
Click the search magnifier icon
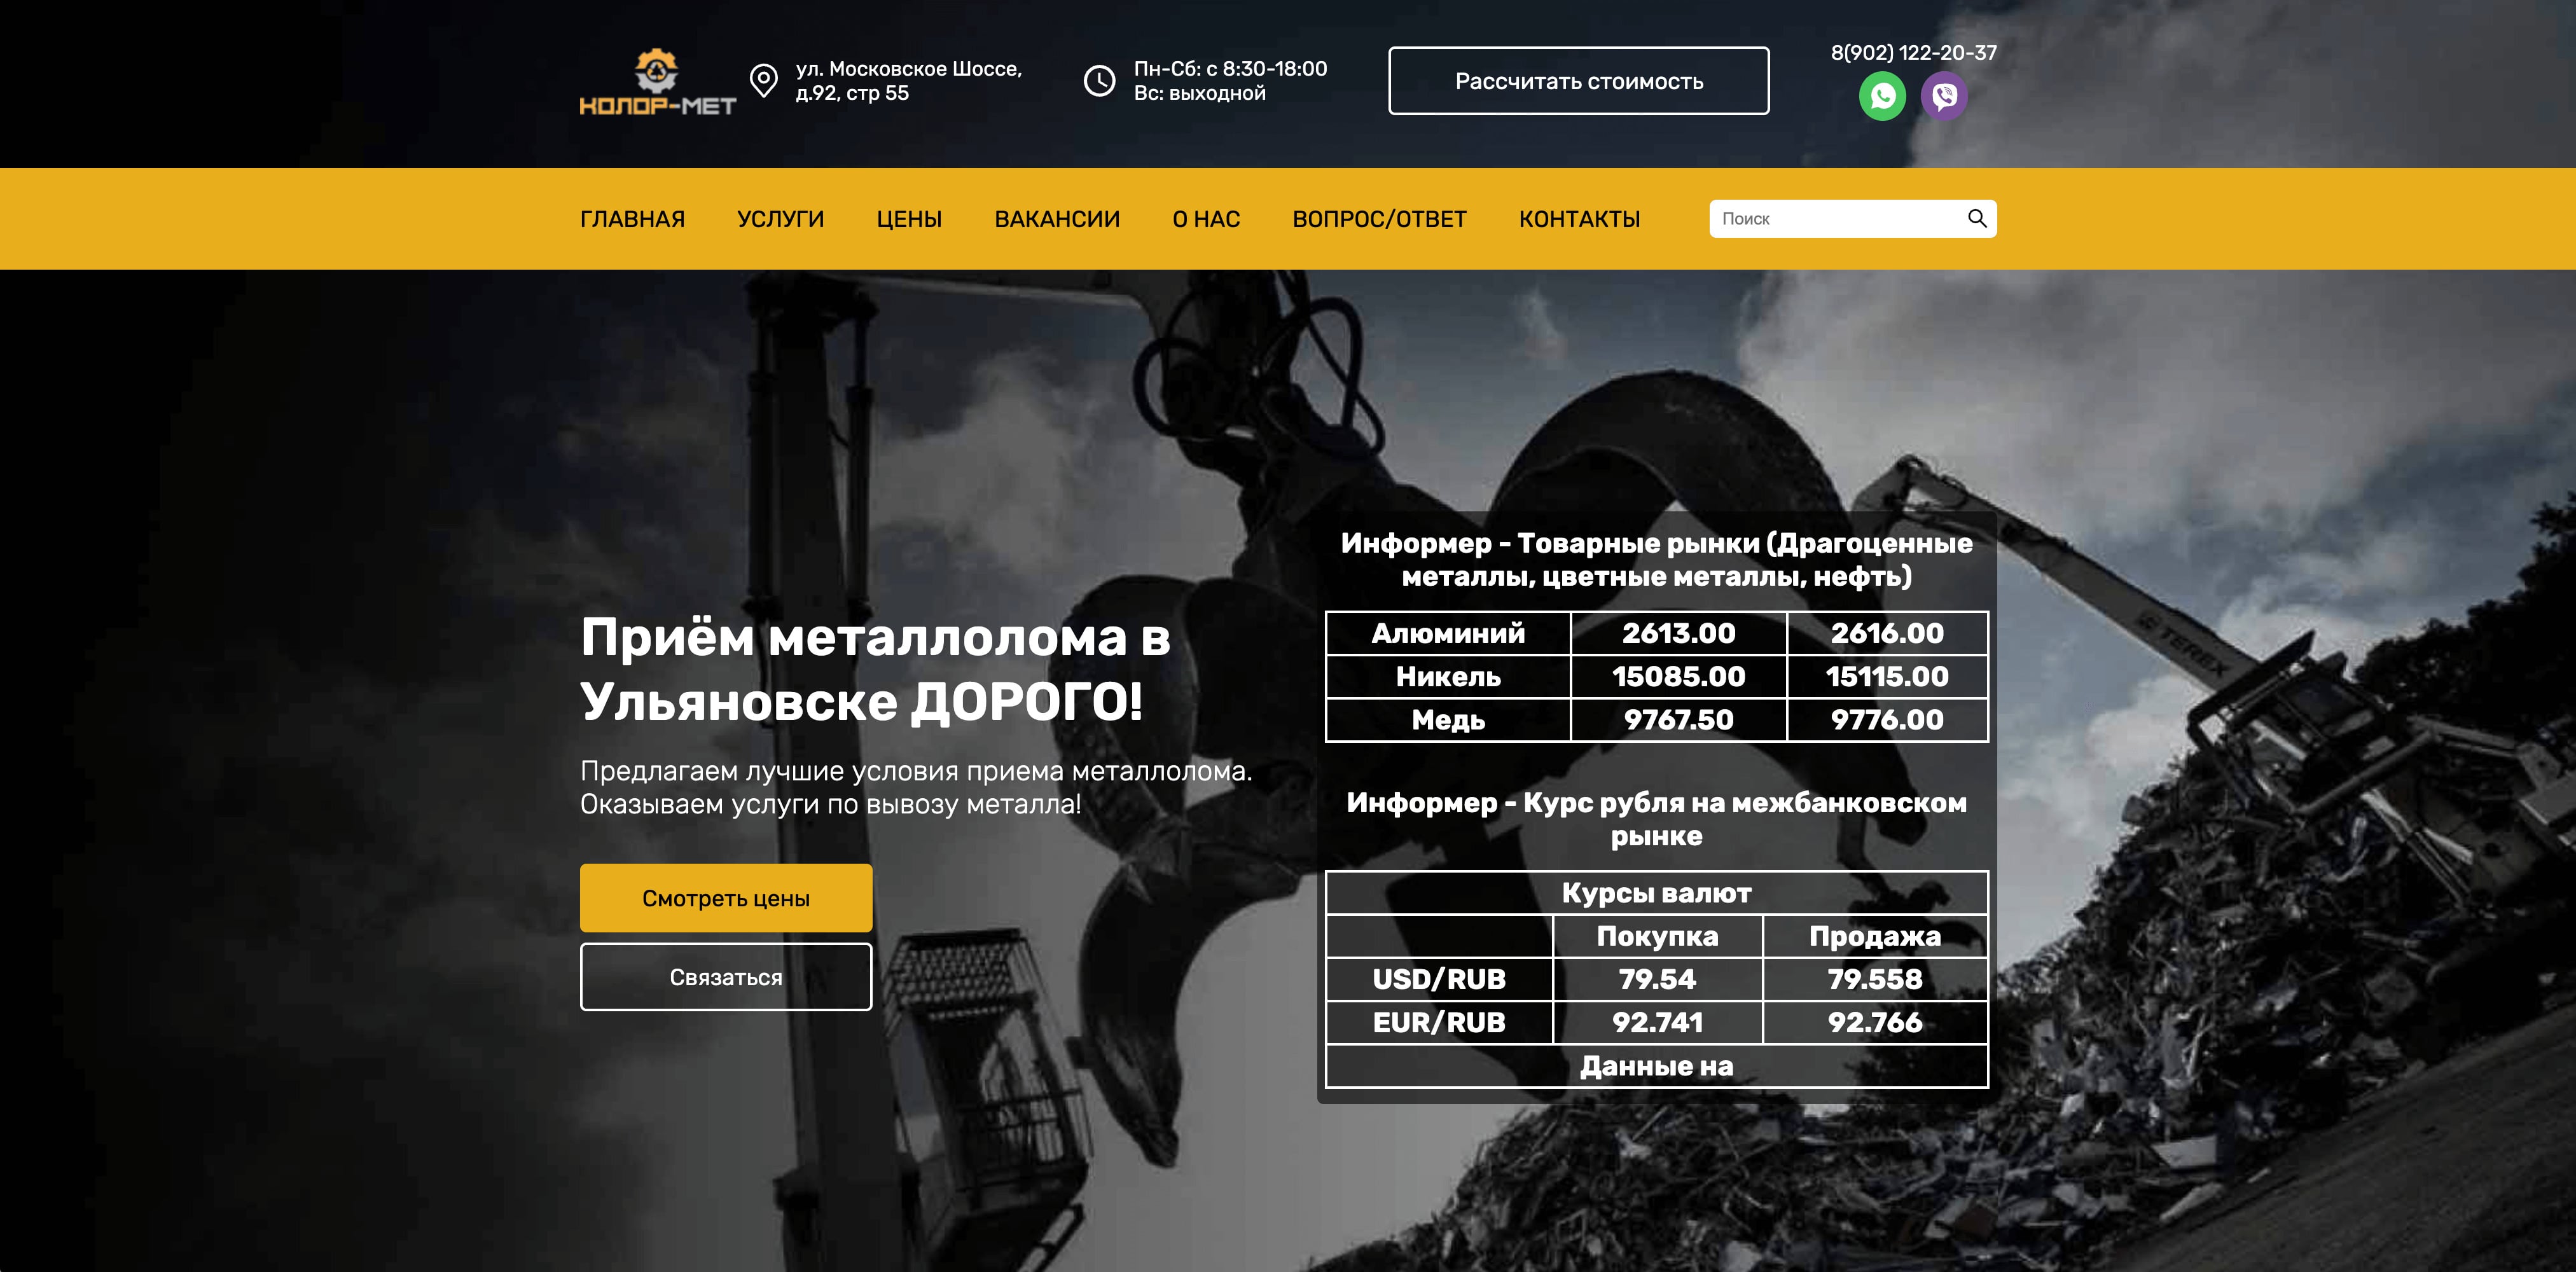(x=1977, y=218)
